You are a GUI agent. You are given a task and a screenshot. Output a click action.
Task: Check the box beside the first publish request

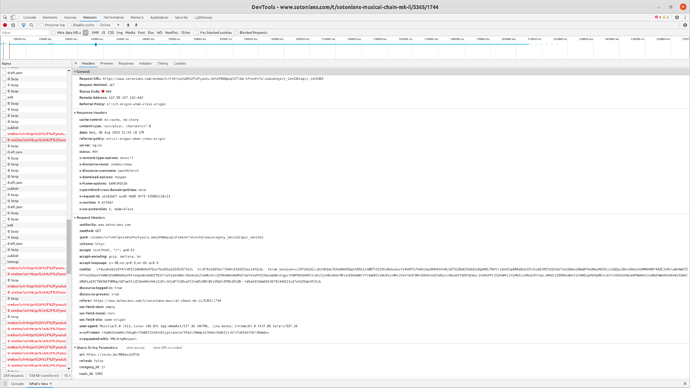(x=4, y=128)
